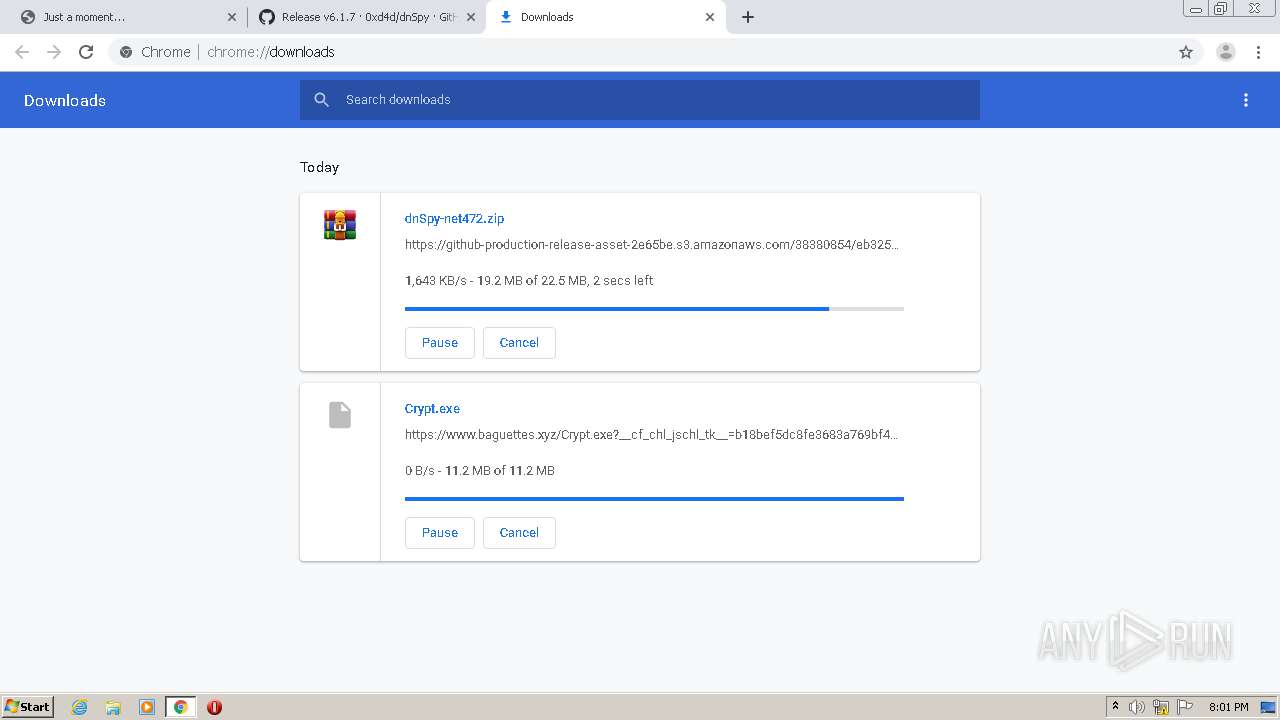Click the 8:01 PM system clock
This screenshot has height=720, width=1280.
(1228, 707)
